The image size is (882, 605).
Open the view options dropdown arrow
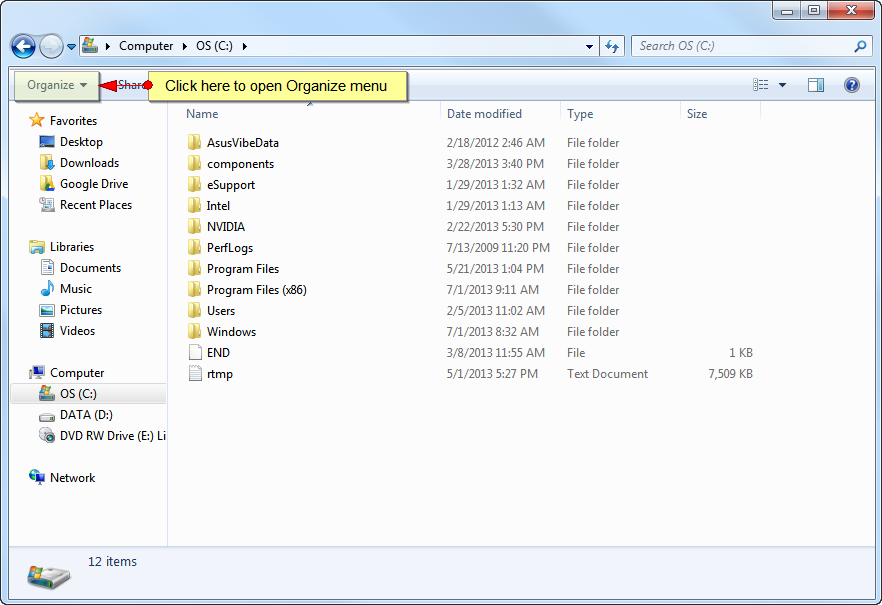coord(782,85)
